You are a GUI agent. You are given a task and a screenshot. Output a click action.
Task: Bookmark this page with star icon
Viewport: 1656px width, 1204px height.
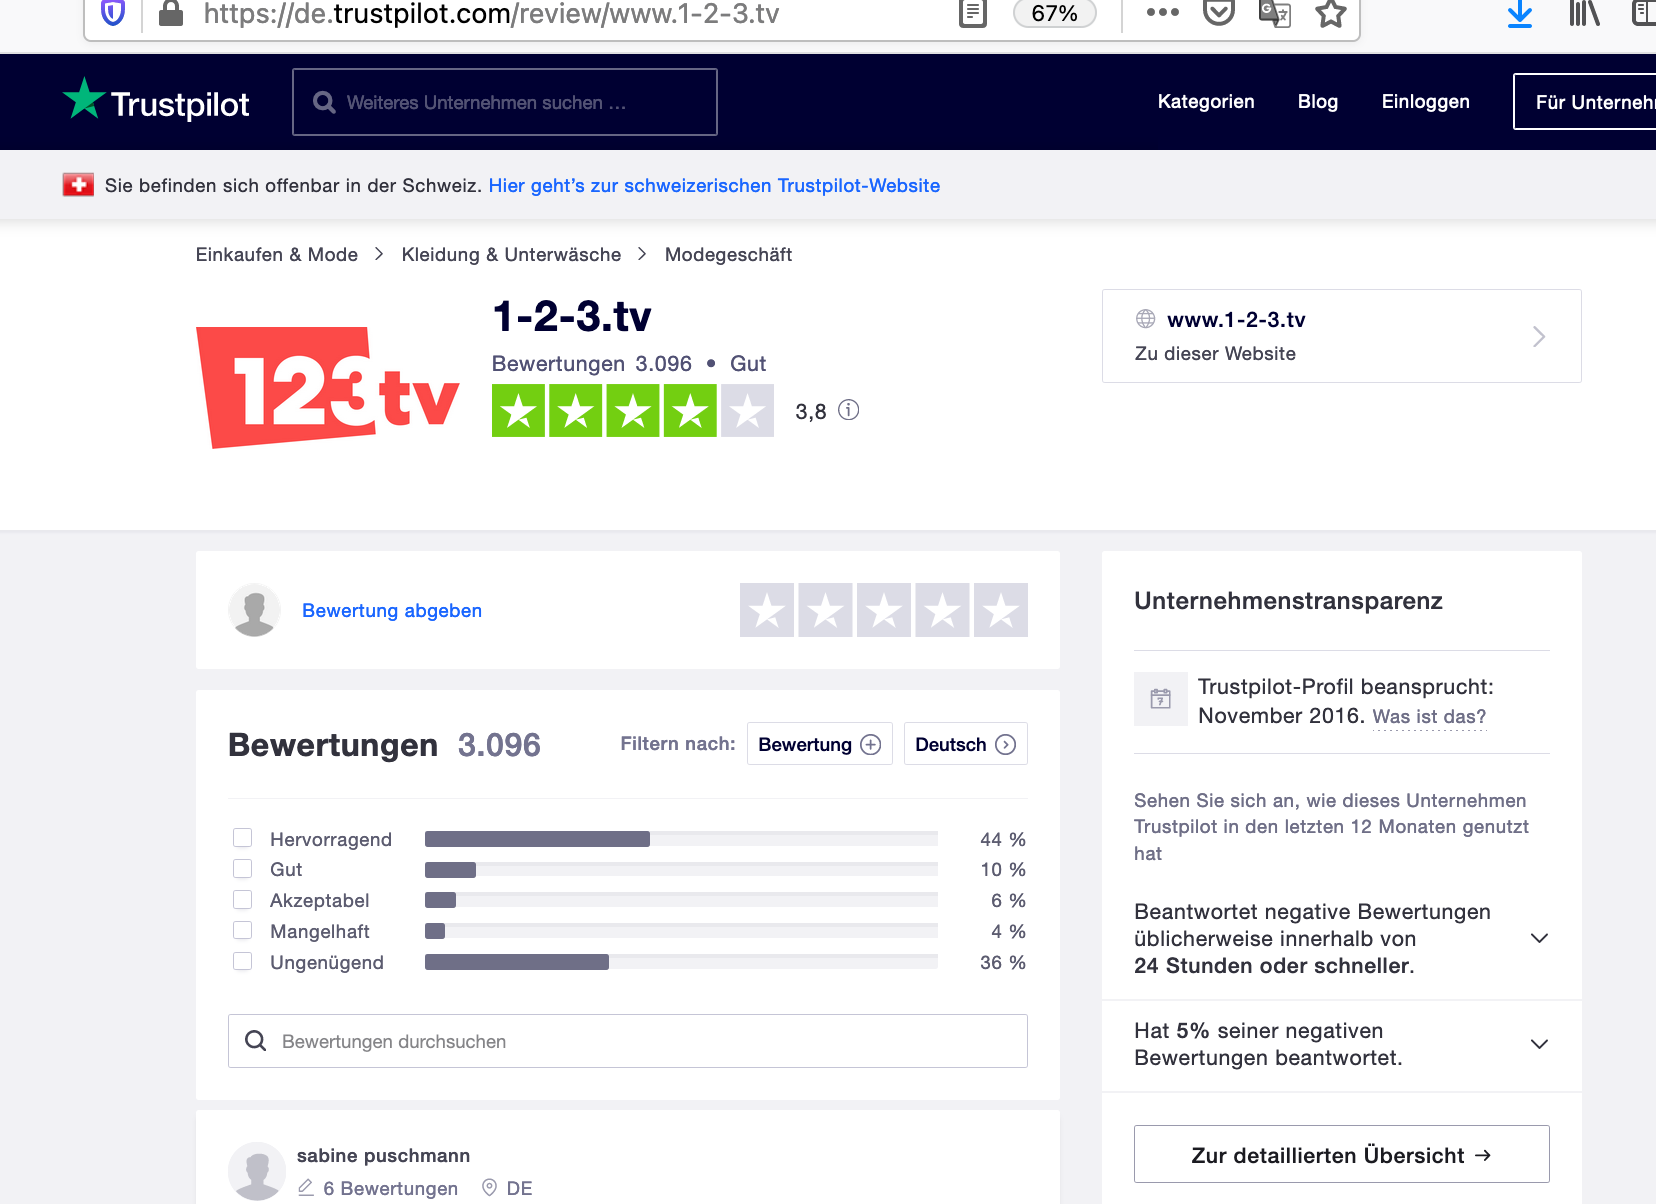click(1330, 13)
